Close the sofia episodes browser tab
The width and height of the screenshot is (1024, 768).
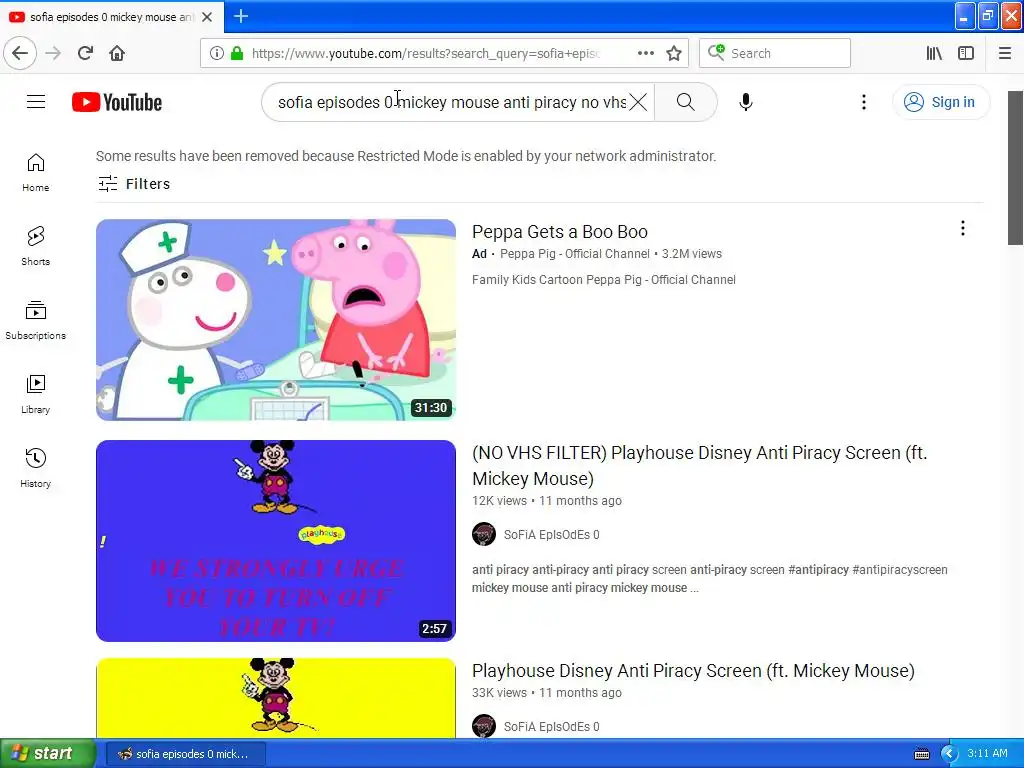click(207, 17)
